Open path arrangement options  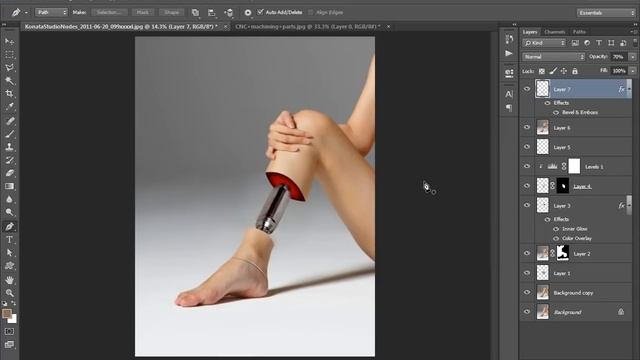tap(229, 13)
